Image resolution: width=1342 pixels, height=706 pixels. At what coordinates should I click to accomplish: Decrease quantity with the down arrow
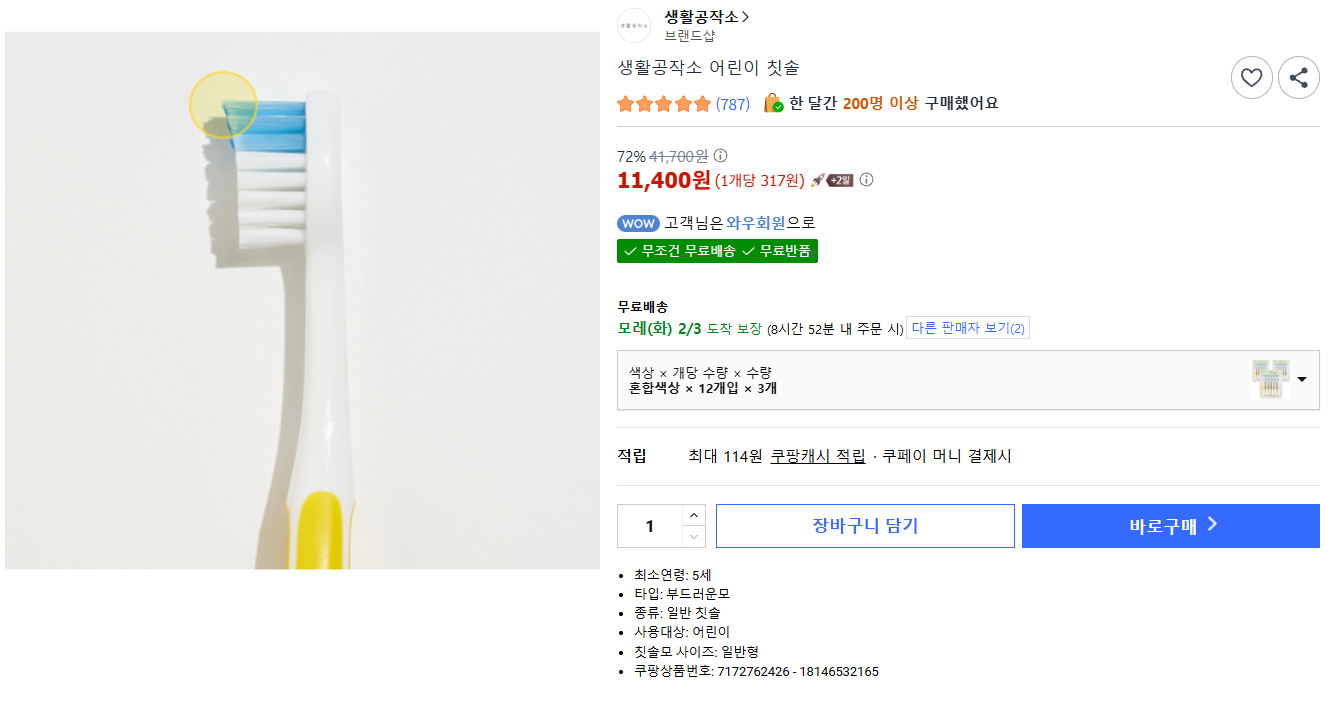694,537
